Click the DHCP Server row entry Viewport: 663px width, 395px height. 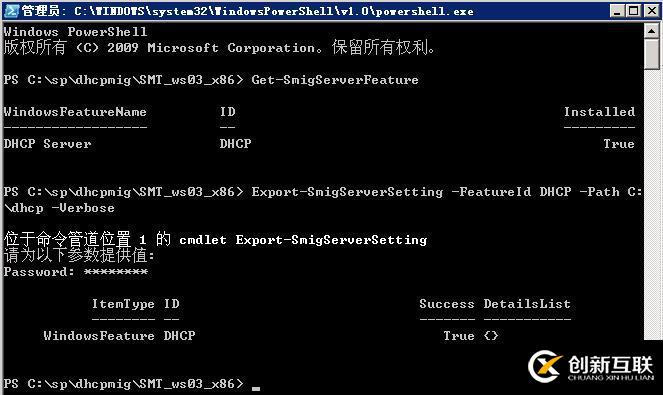point(47,144)
